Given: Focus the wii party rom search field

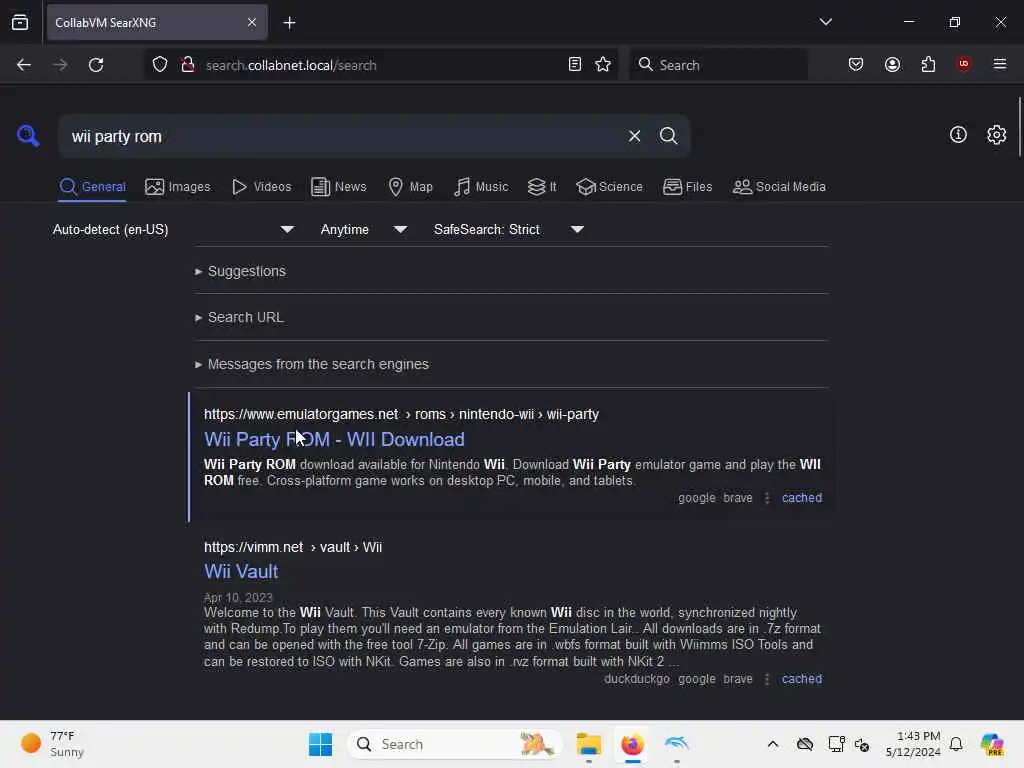Looking at the screenshot, I should (343, 136).
